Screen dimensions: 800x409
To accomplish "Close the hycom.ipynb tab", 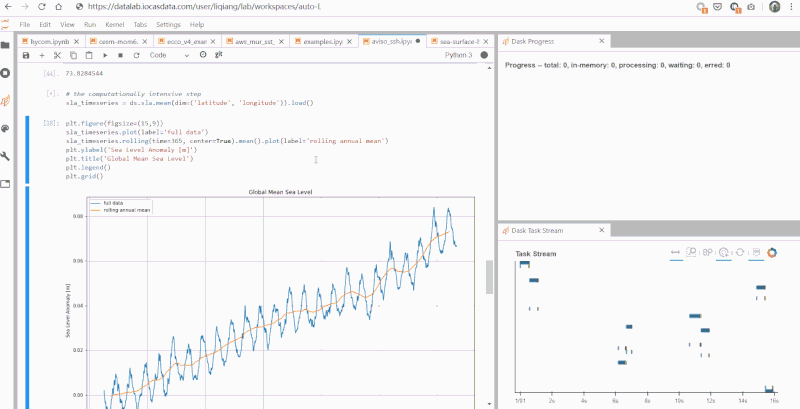I will point(77,41).
